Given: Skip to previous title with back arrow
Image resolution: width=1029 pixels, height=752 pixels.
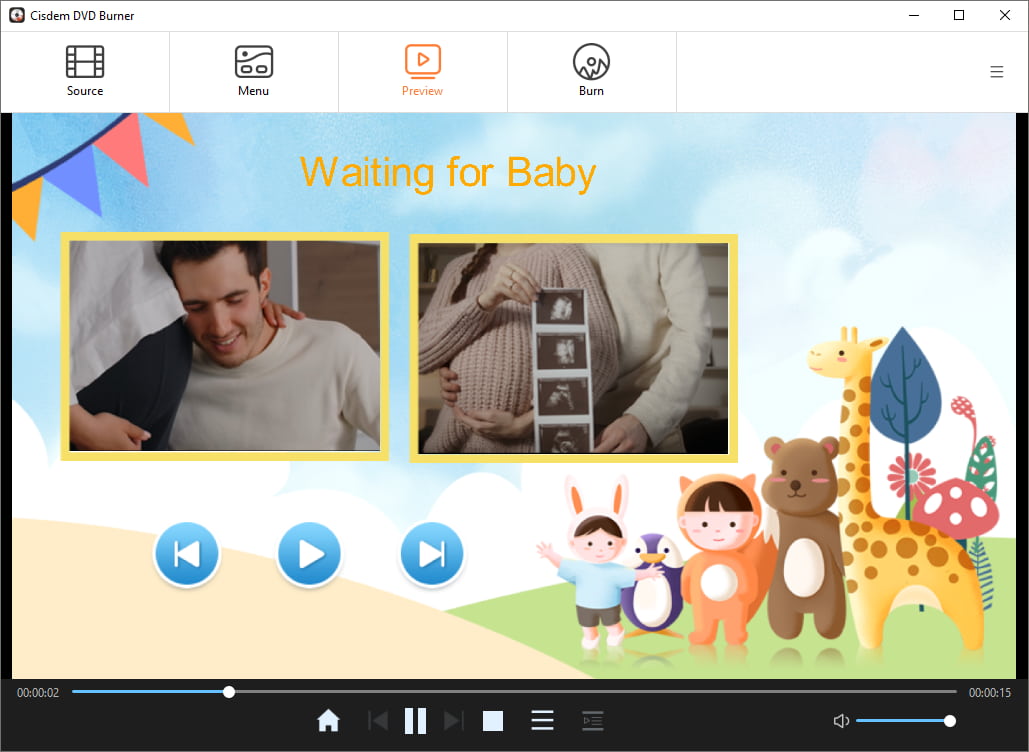Looking at the screenshot, I should [x=378, y=720].
